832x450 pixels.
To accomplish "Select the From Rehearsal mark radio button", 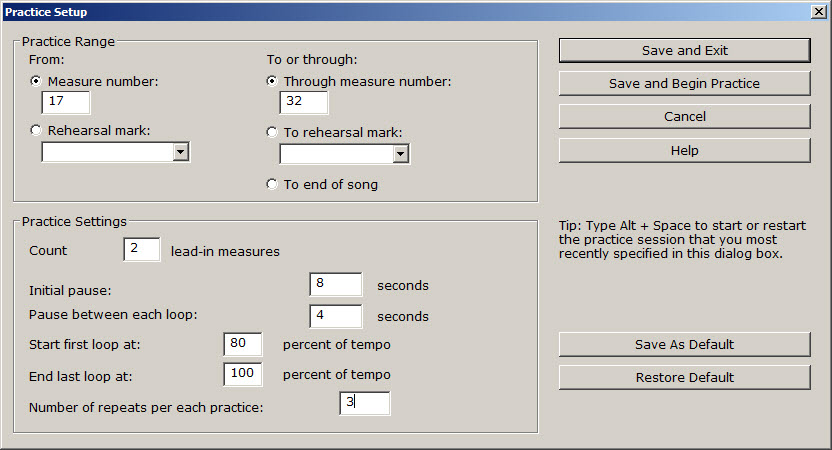I will [37, 129].
